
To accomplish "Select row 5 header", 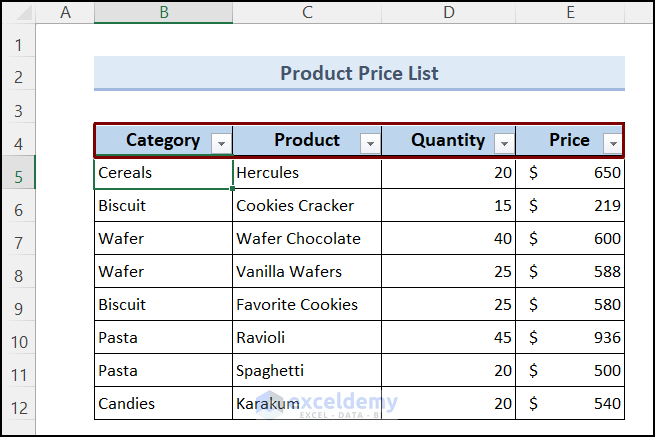I will pyautogui.click(x=18, y=176).
